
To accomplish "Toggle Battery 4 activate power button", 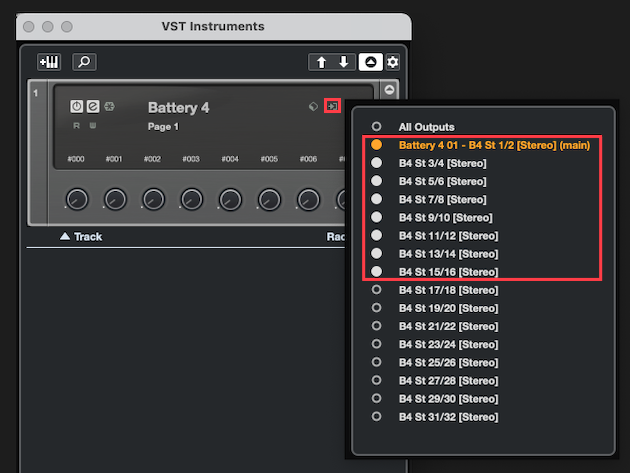I will point(76,106).
